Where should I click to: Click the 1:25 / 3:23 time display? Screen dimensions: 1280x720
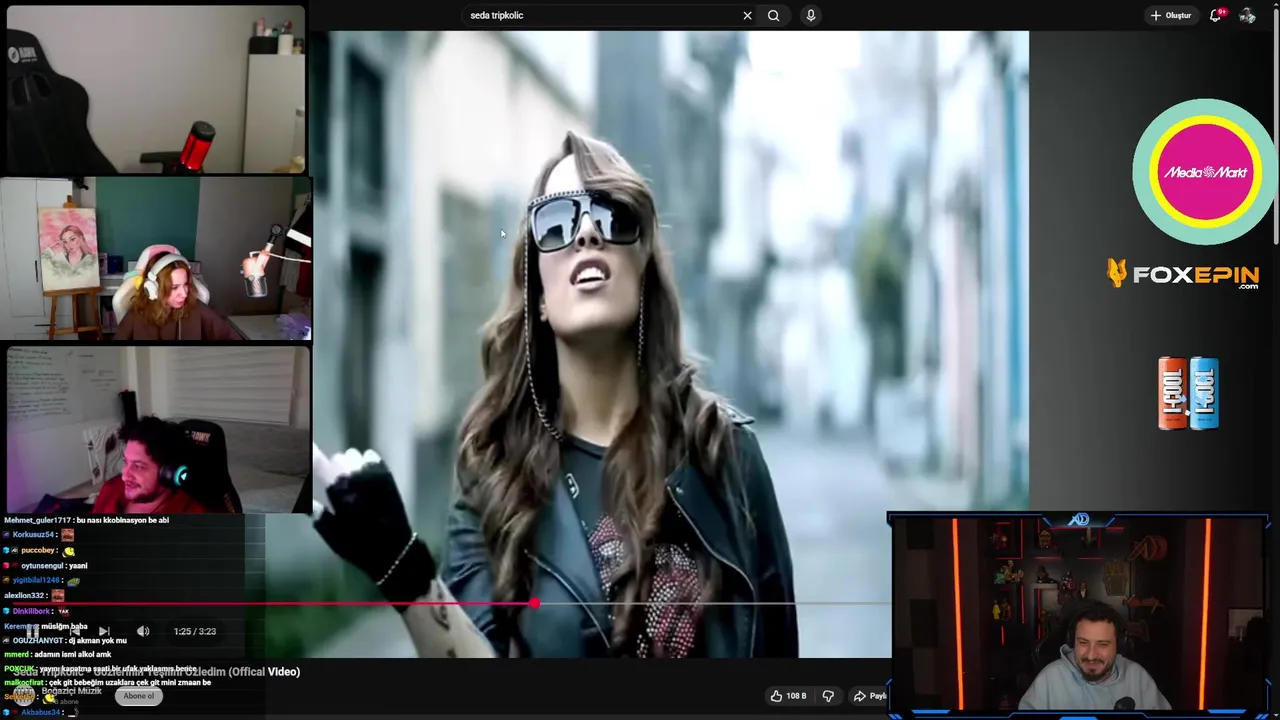195,631
